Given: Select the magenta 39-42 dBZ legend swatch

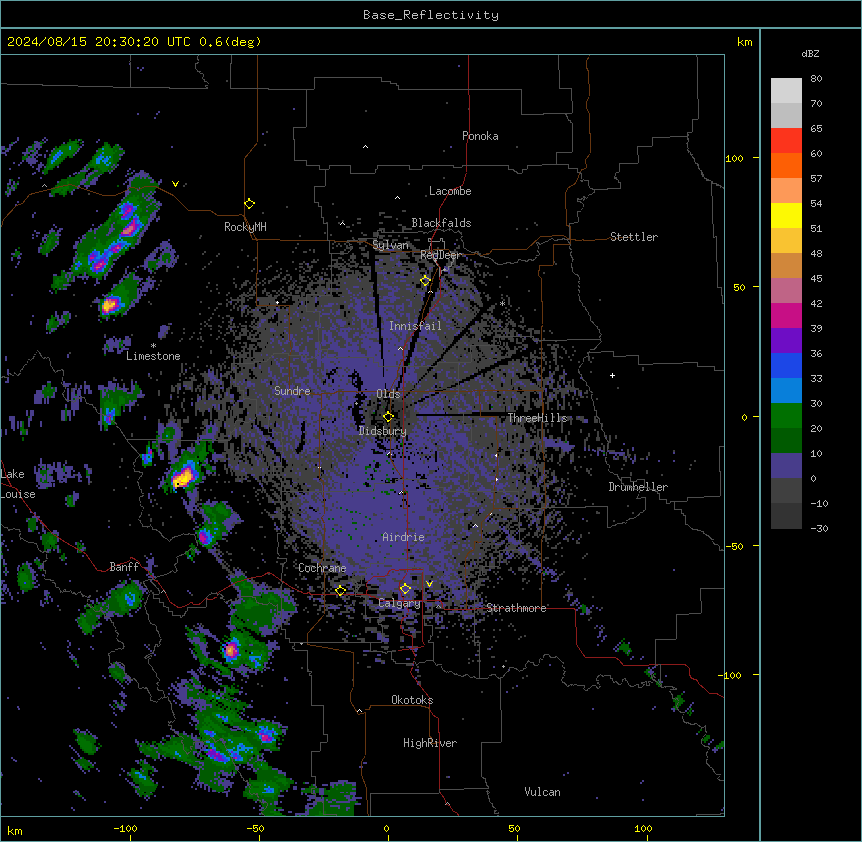Looking at the screenshot, I should coord(786,315).
